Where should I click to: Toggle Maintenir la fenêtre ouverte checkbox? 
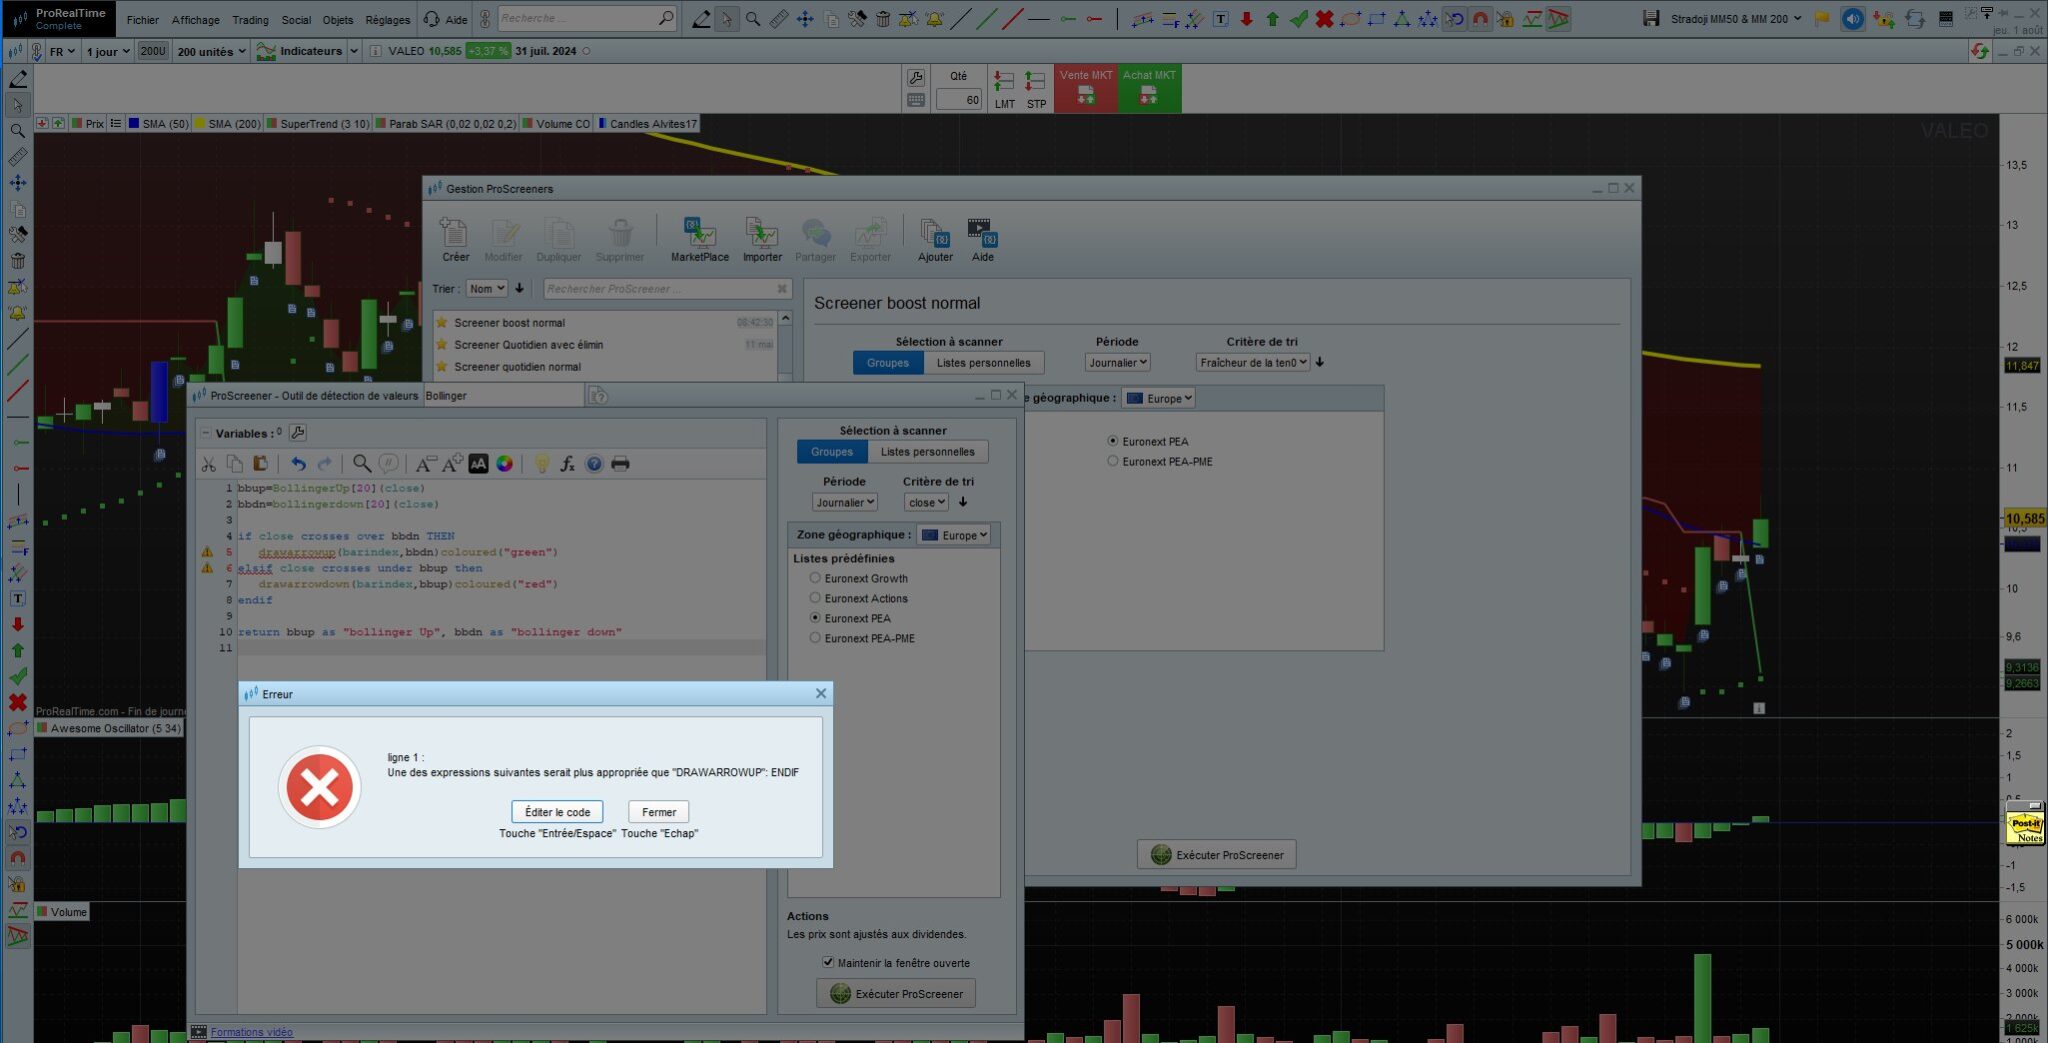click(x=828, y=962)
